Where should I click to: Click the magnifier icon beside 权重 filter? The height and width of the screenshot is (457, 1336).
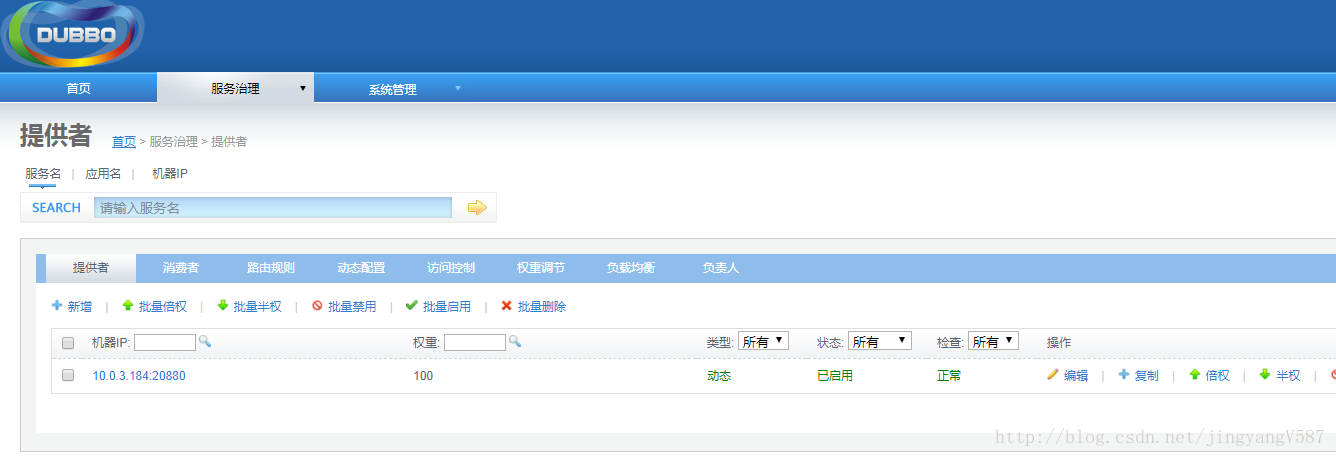515,341
